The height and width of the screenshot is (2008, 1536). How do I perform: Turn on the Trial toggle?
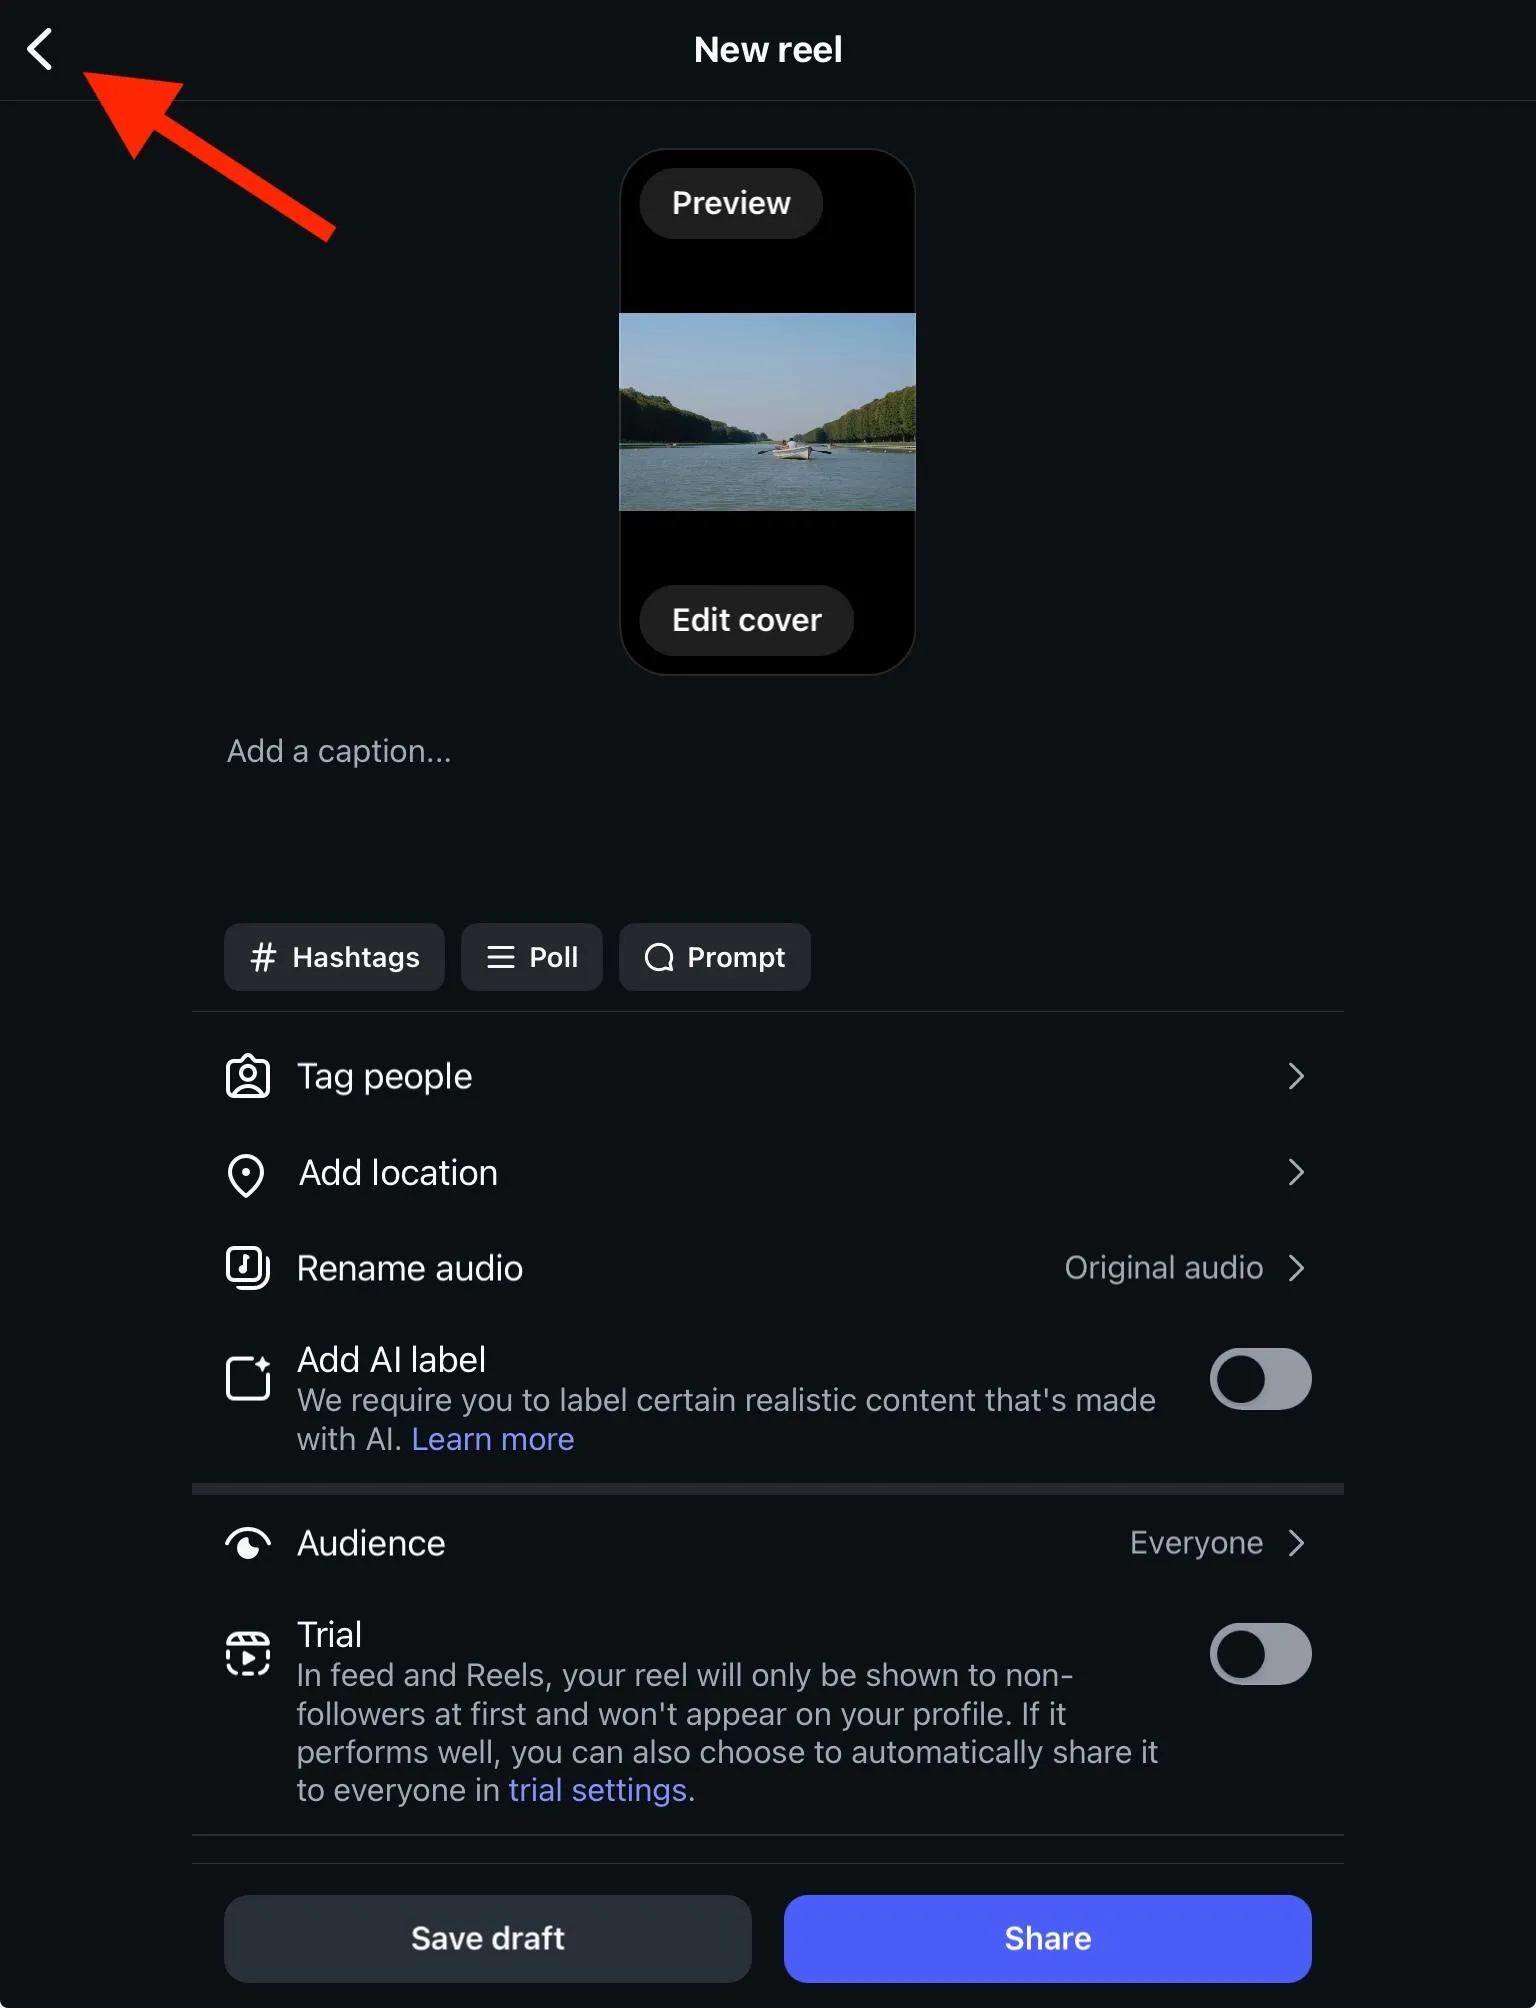1260,1654
